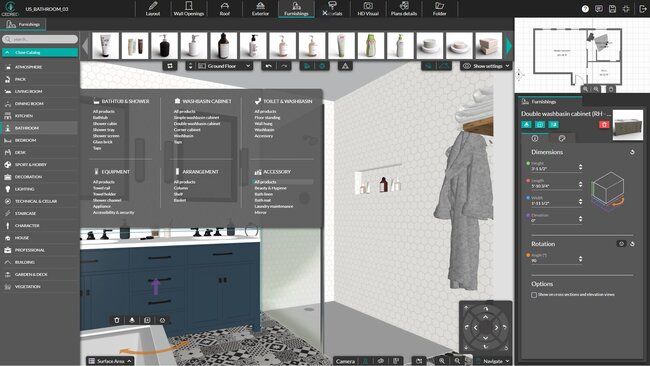Click the redo arrow button
The width and height of the screenshot is (650, 366).
point(284,66)
